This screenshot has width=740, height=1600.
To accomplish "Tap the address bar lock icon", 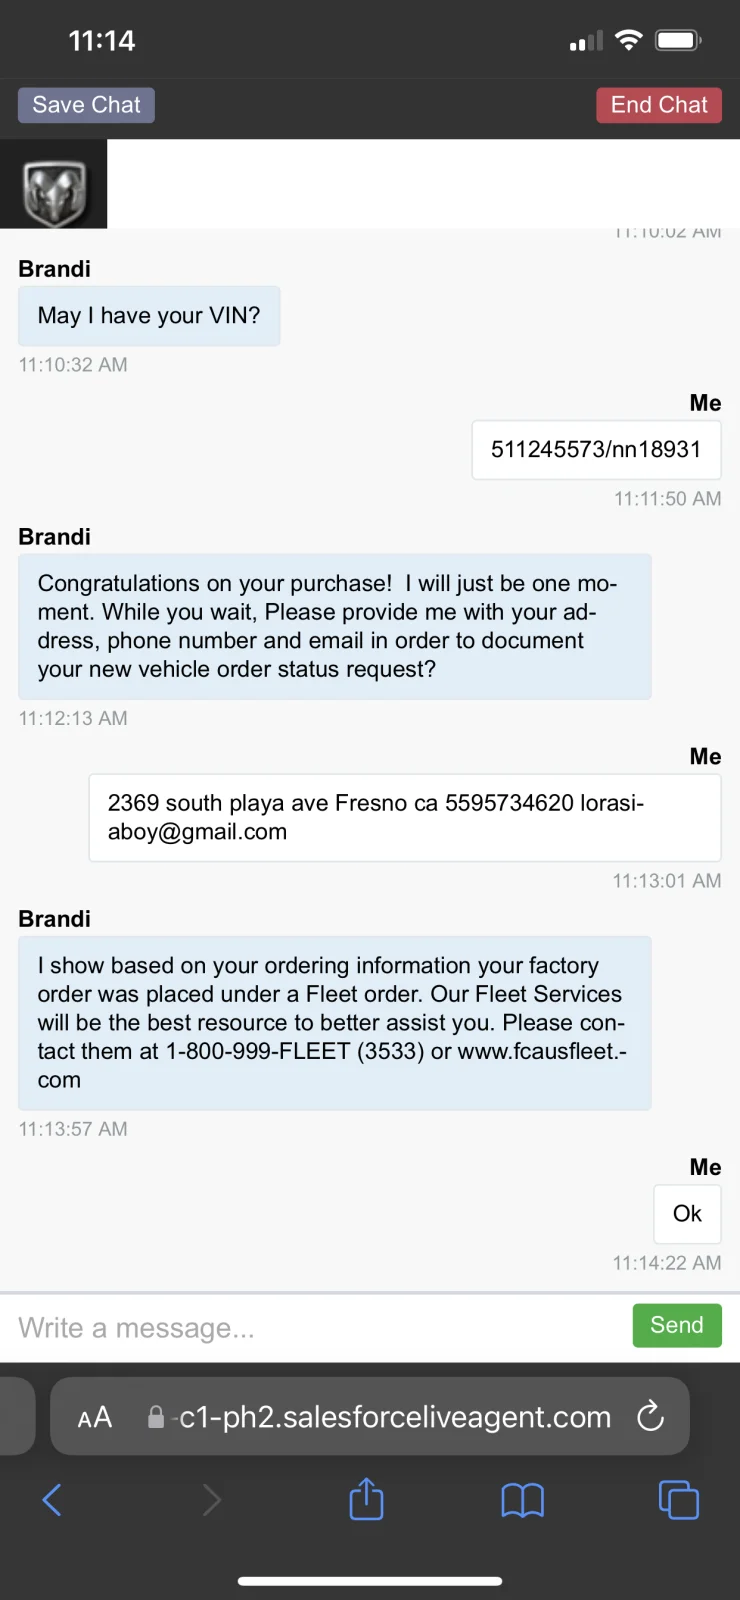I will click(156, 1417).
